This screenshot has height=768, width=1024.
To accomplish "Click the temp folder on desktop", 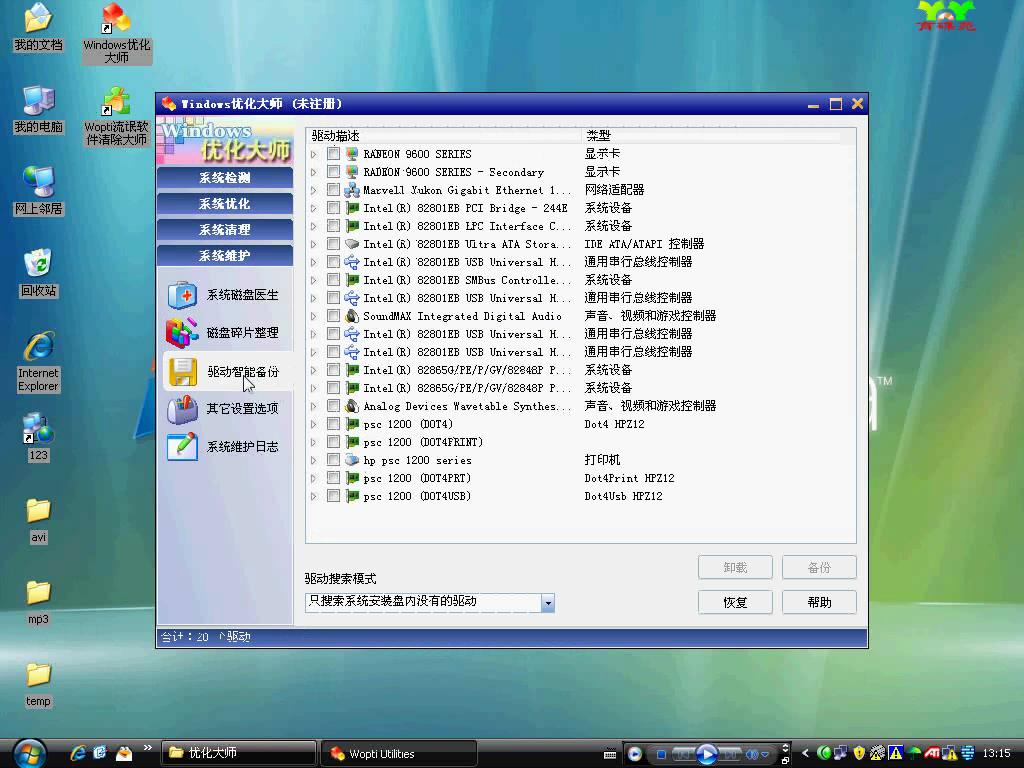I will 39,684.
